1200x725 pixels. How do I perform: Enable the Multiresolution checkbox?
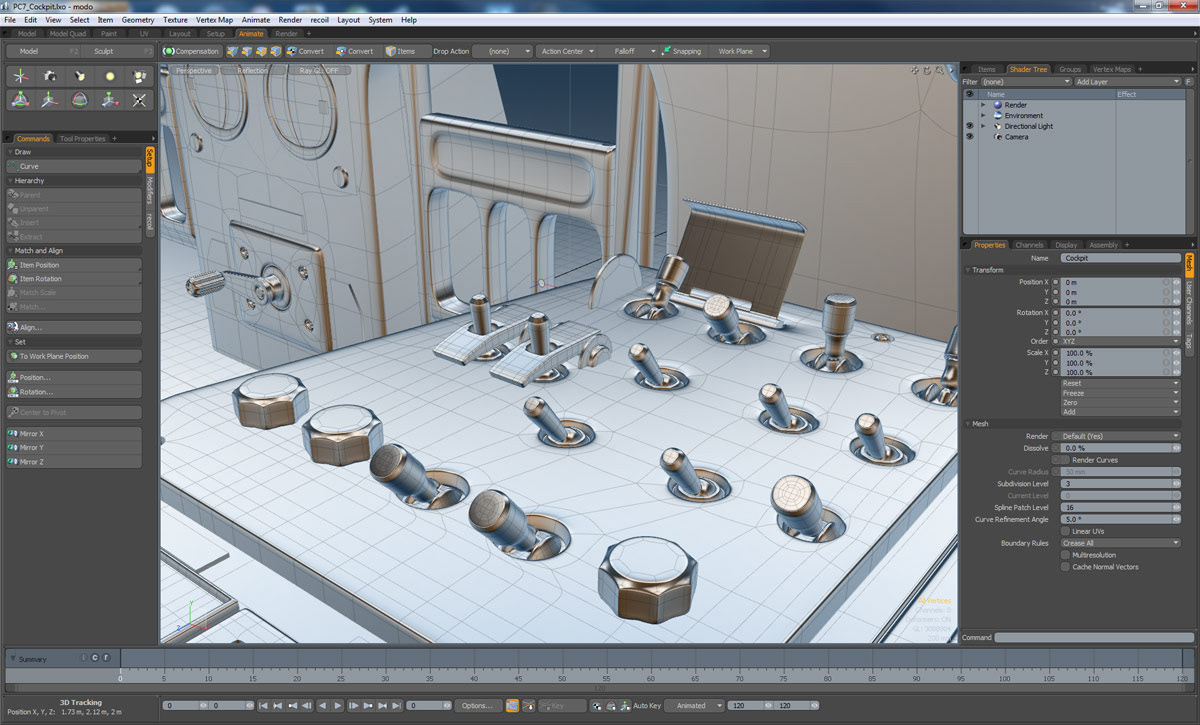(1065, 555)
